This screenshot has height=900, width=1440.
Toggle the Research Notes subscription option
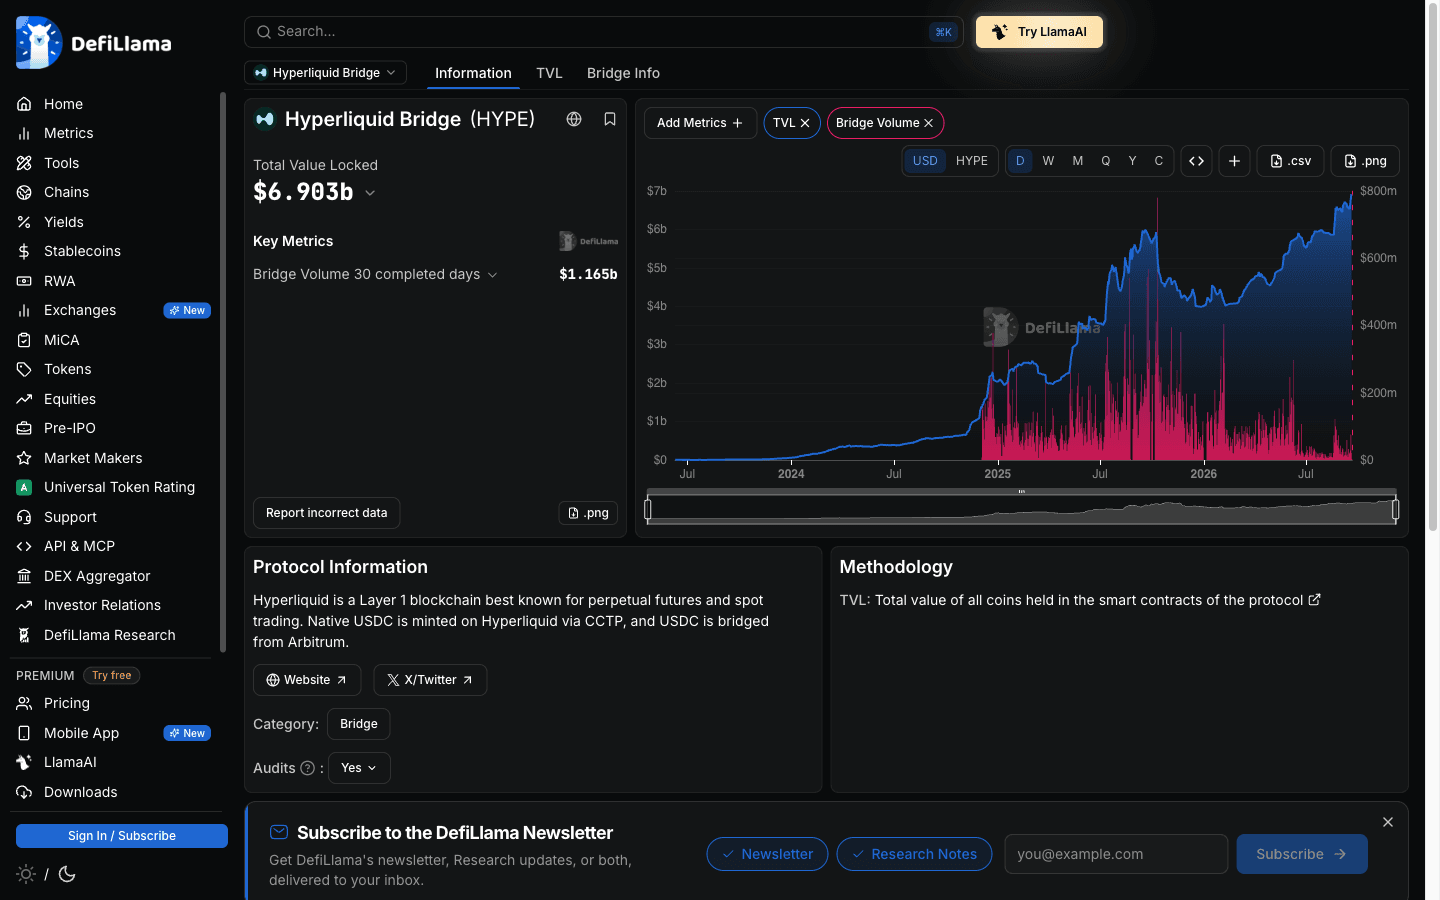[x=914, y=854]
